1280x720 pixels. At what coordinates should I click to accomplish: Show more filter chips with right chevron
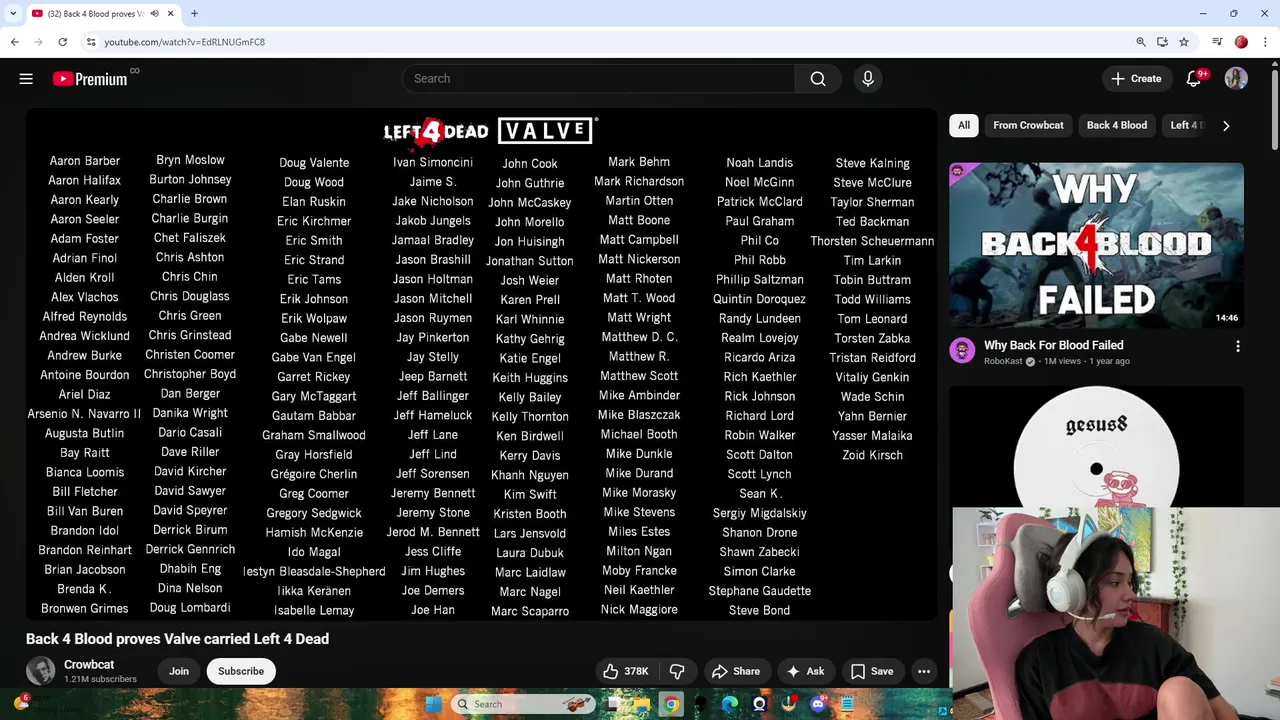(x=1226, y=125)
